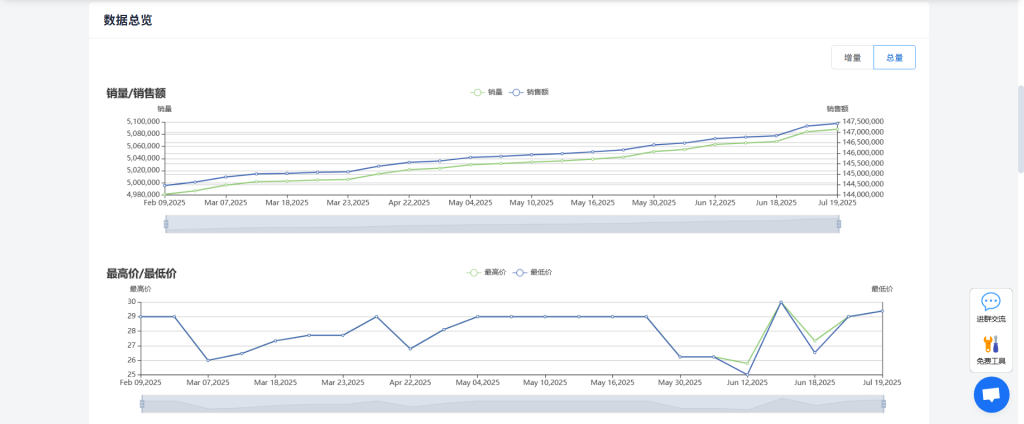Click the price peak data point at 30
This screenshot has height=424, width=1024.
(781, 302)
